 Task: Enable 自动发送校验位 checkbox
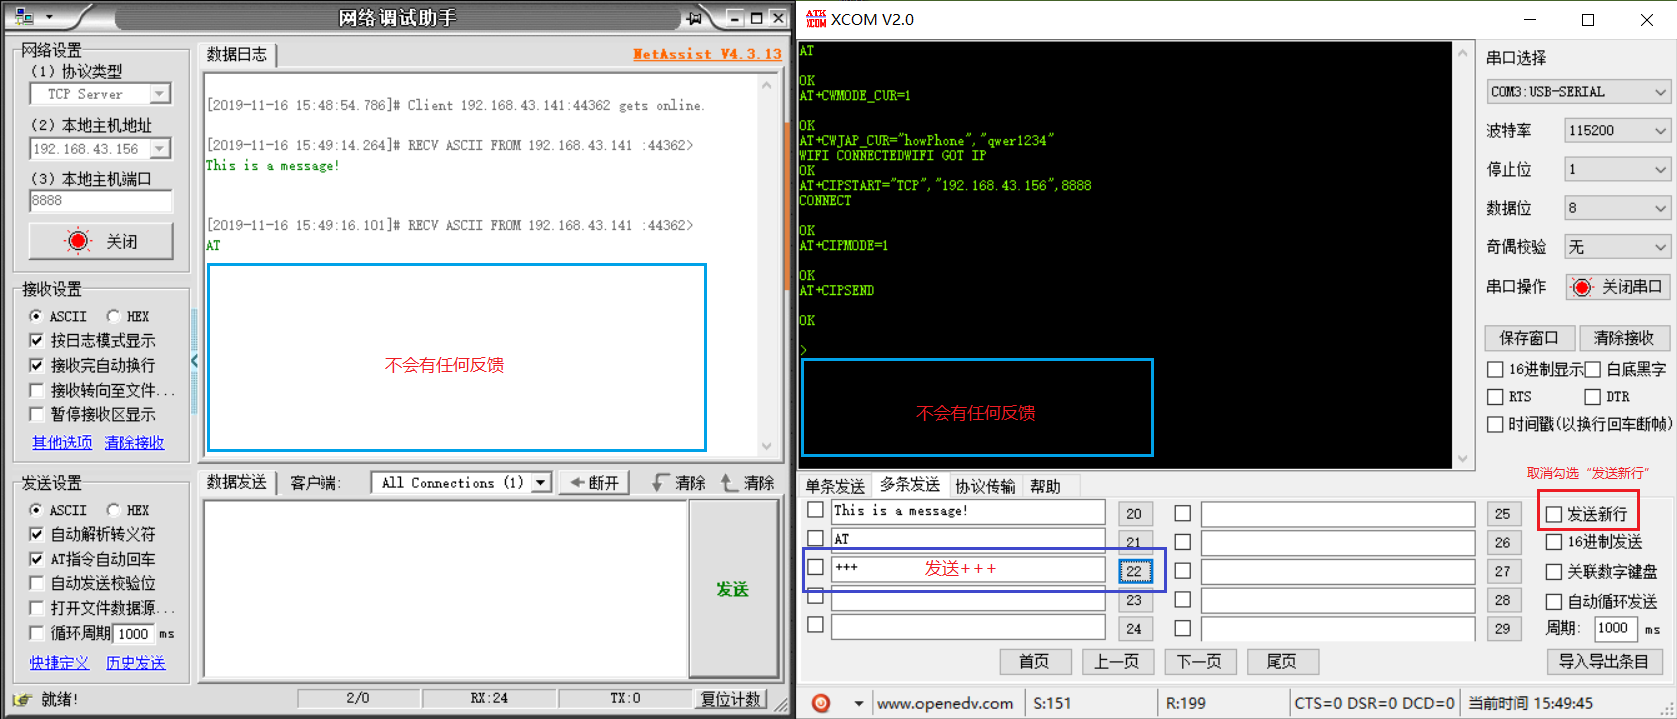pyautogui.click(x=37, y=583)
